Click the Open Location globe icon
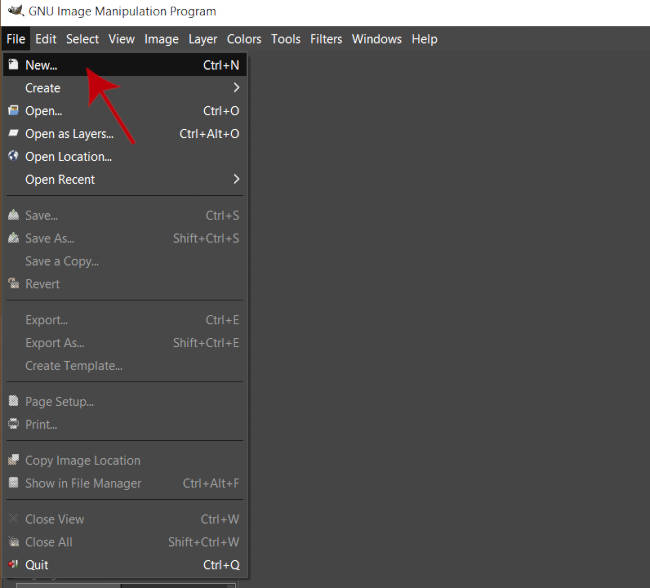Viewport: 650px width, 588px height. 13,156
